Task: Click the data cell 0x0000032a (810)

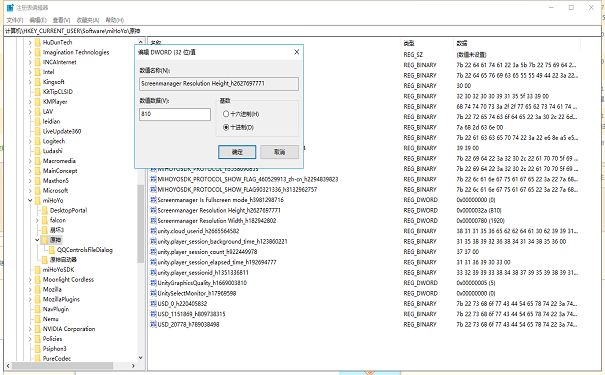Action: tap(479, 210)
